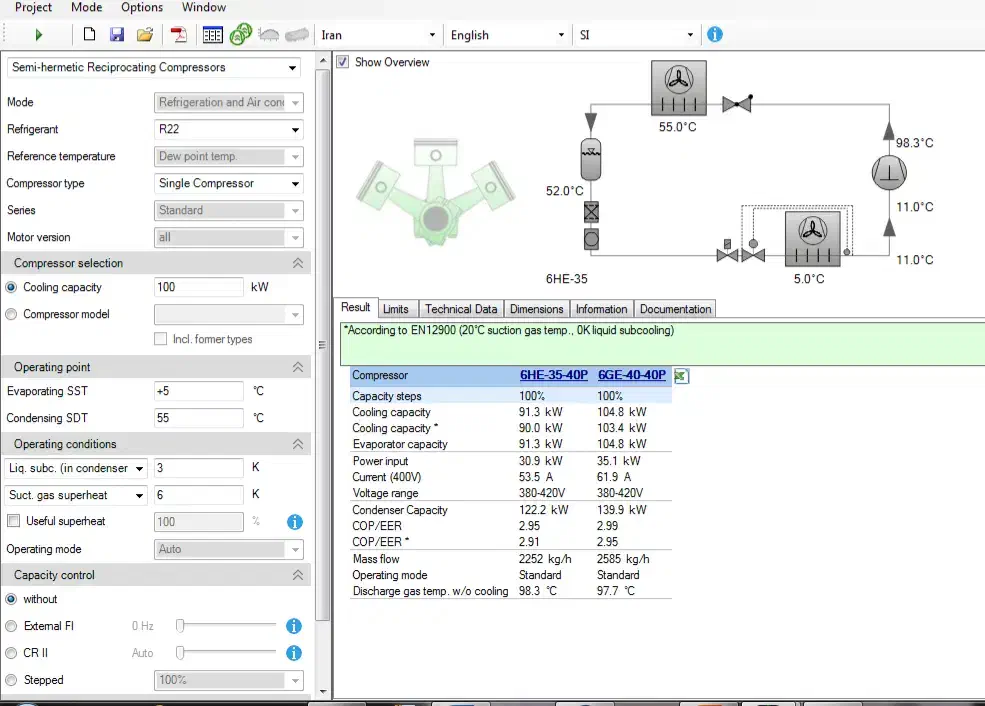The height and width of the screenshot is (706, 985).
Task: Expand the Compressor type dropdown
Action: point(294,184)
